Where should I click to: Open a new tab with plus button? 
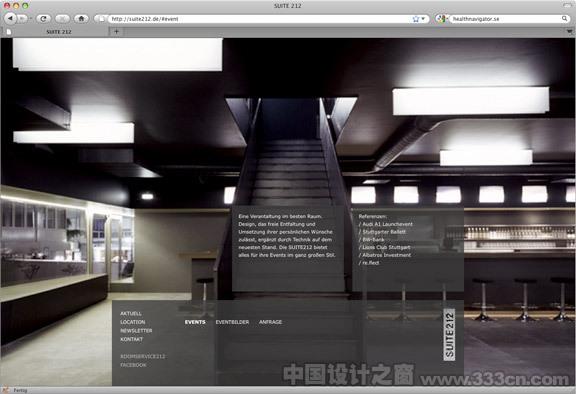(x=116, y=32)
